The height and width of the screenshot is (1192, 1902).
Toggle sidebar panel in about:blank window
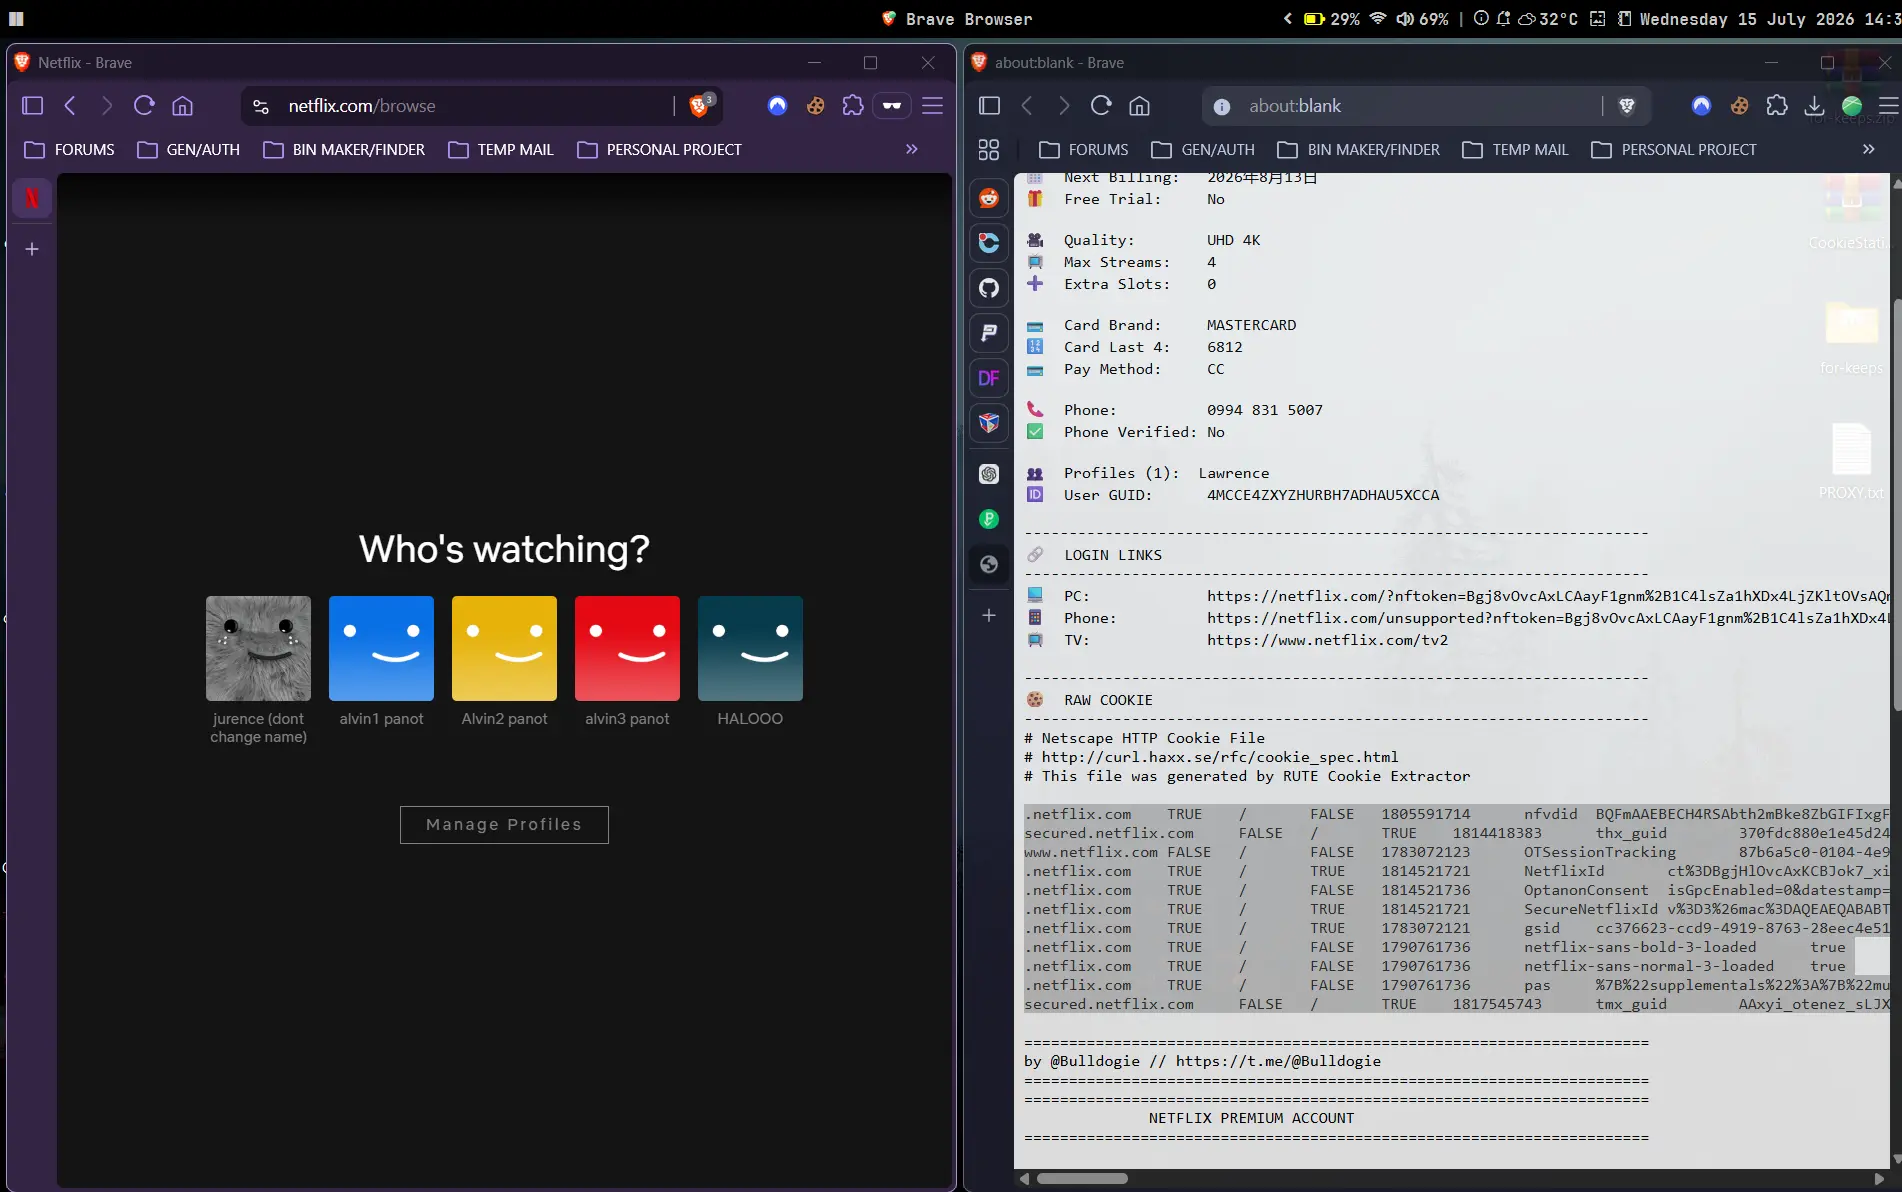[x=989, y=105]
